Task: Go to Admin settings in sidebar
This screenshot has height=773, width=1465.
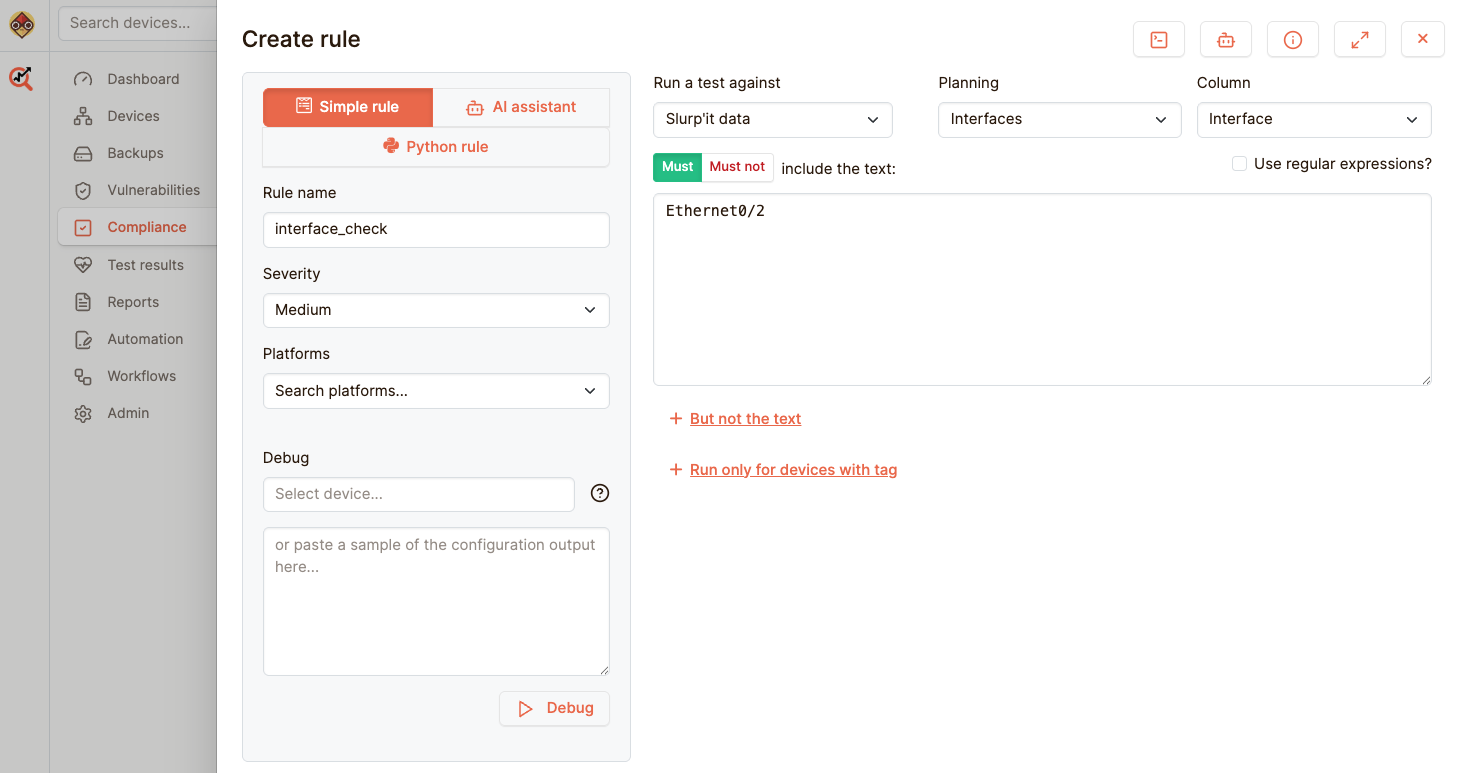Action: [128, 413]
